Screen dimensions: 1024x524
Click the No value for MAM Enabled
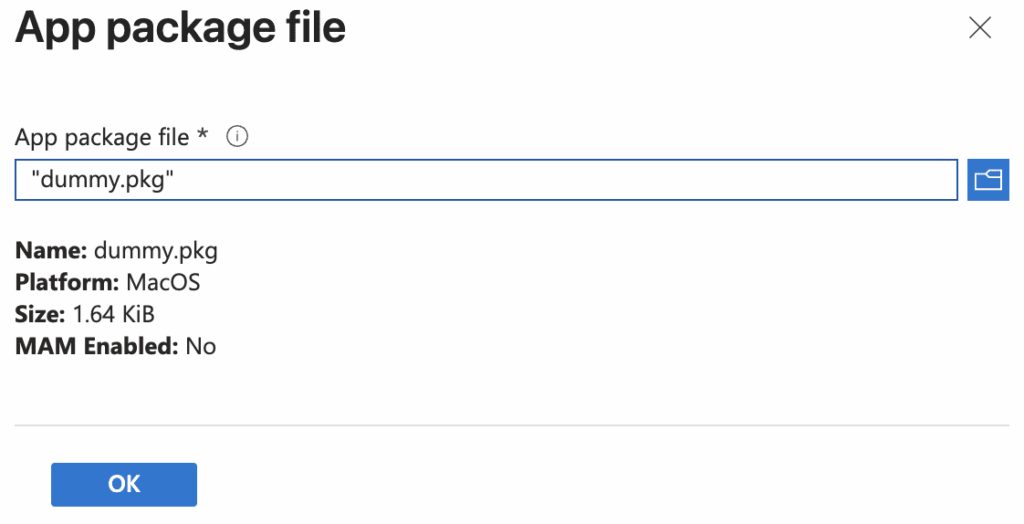[201, 346]
